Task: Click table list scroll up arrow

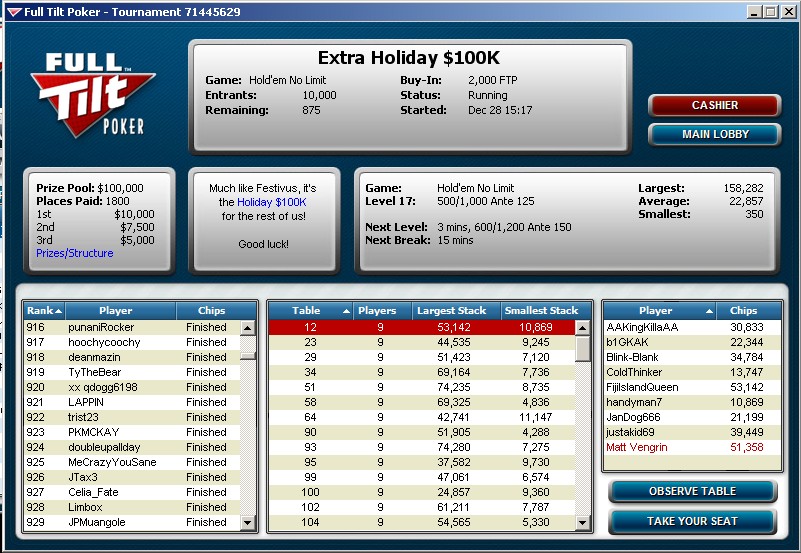Action: pyautogui.click(x=583, y=328)
